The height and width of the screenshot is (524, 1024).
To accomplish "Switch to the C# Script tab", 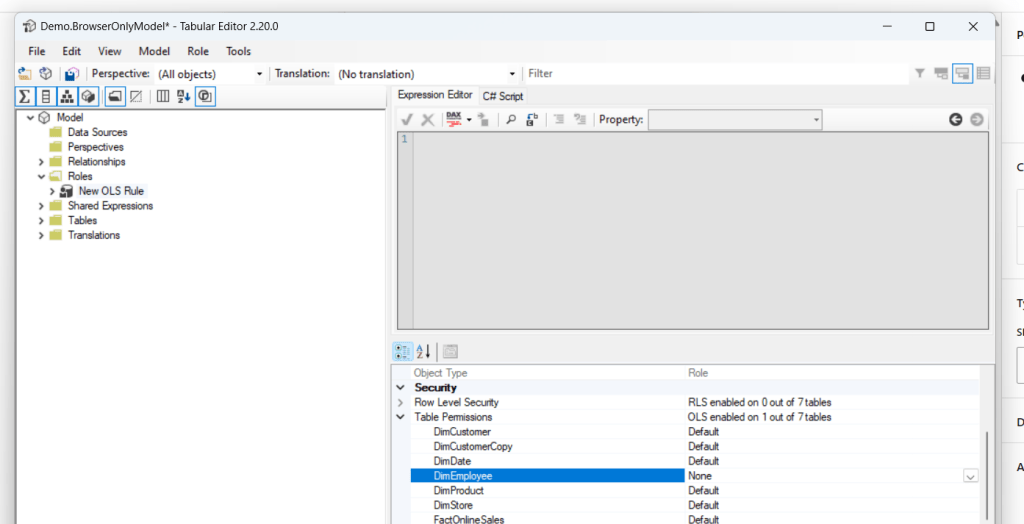I will pos(502,96).
